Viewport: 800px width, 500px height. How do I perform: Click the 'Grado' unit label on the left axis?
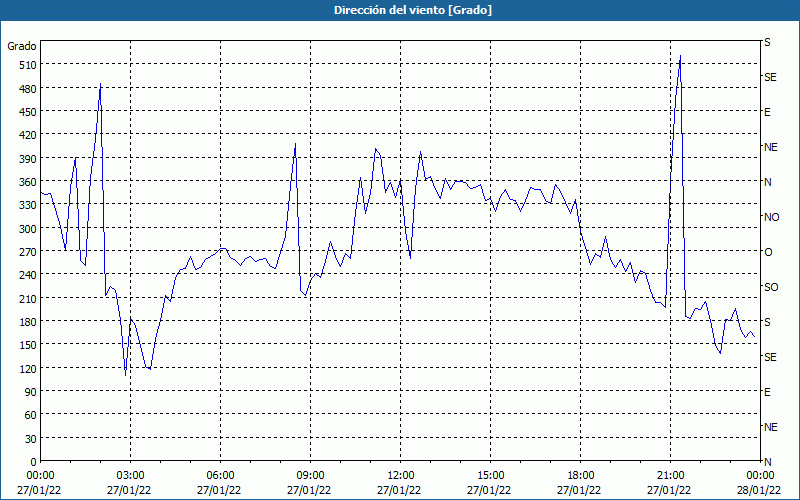22,46
